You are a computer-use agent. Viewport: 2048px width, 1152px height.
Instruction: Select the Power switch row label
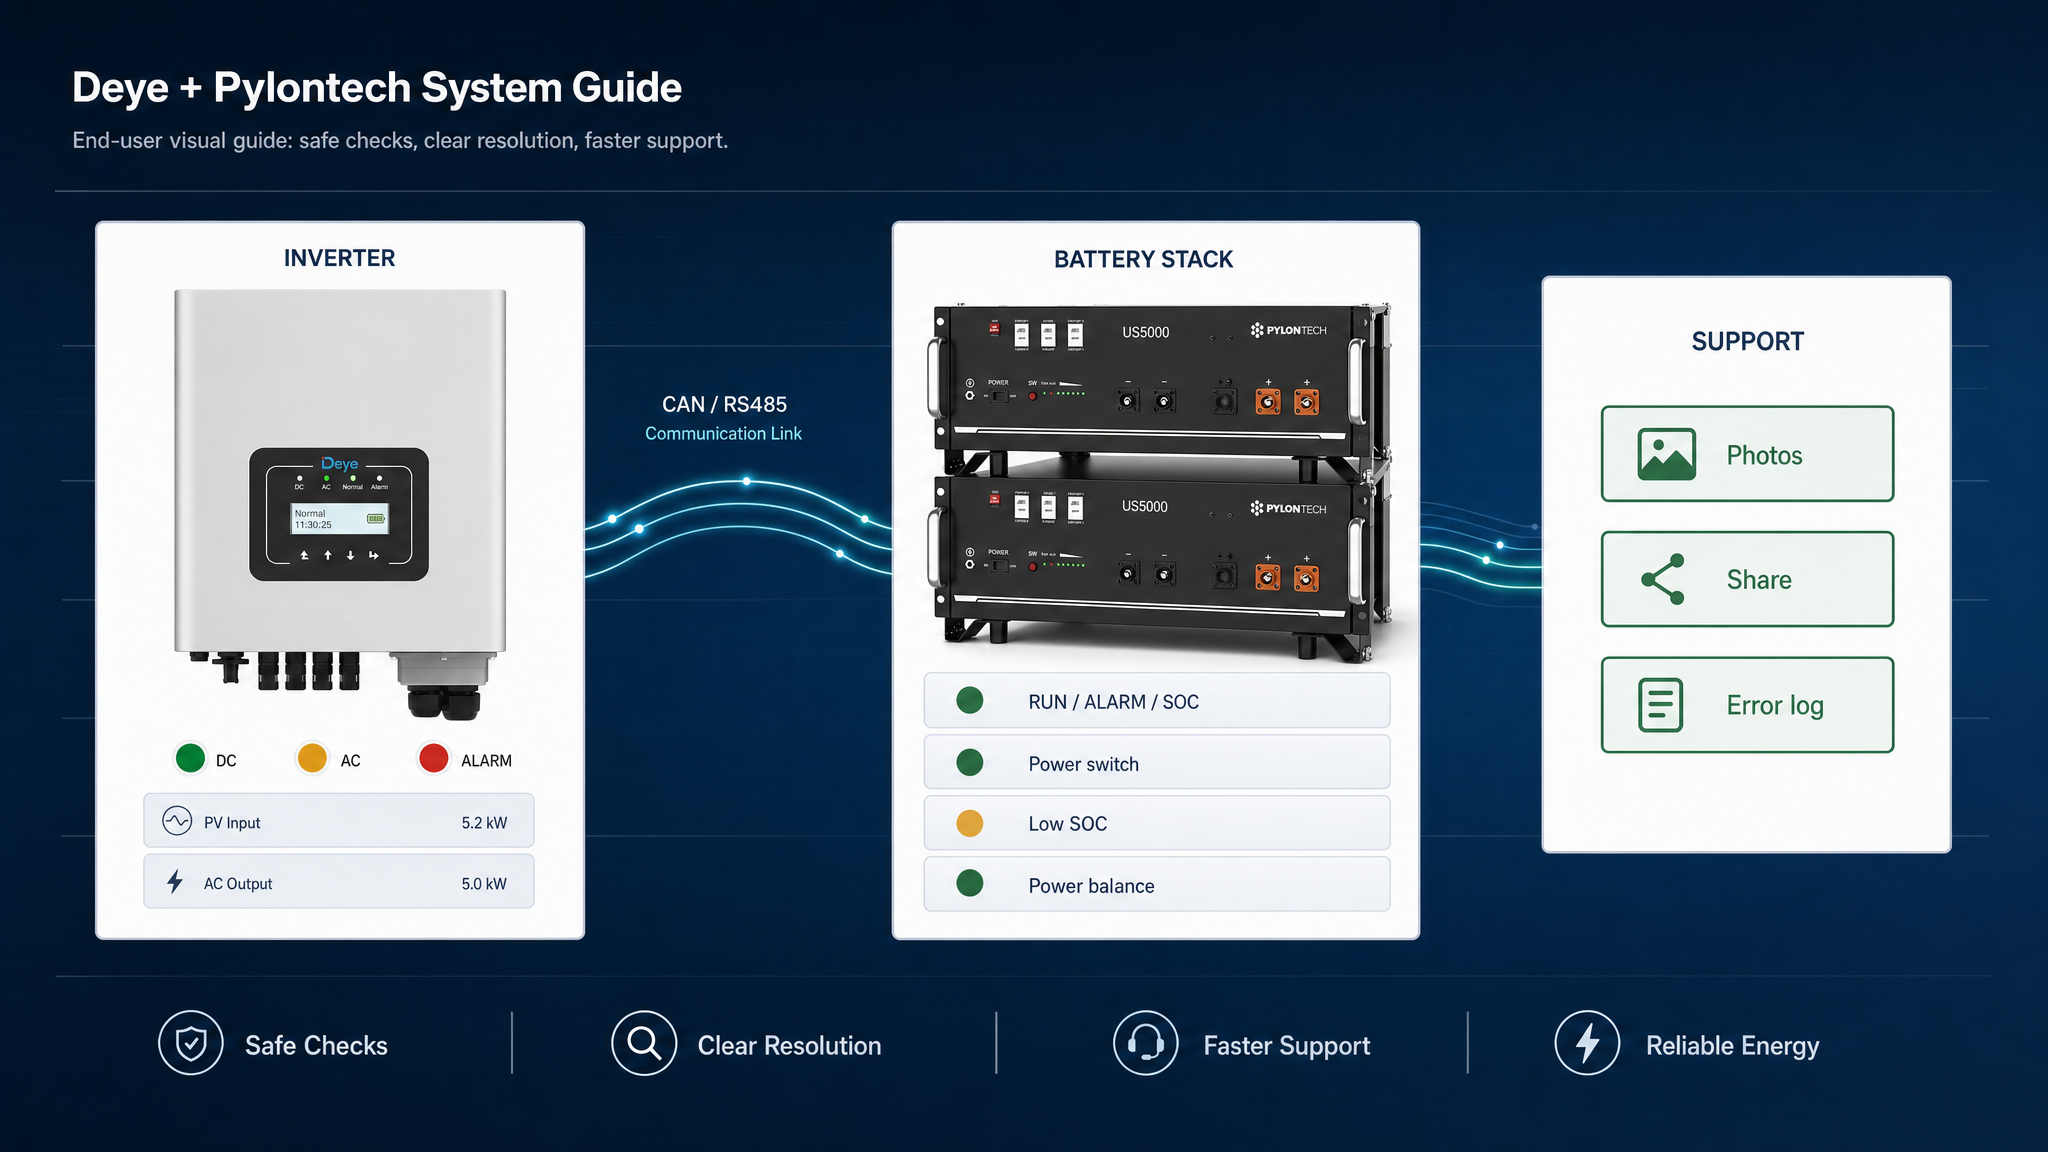[x=1083, y=764]
